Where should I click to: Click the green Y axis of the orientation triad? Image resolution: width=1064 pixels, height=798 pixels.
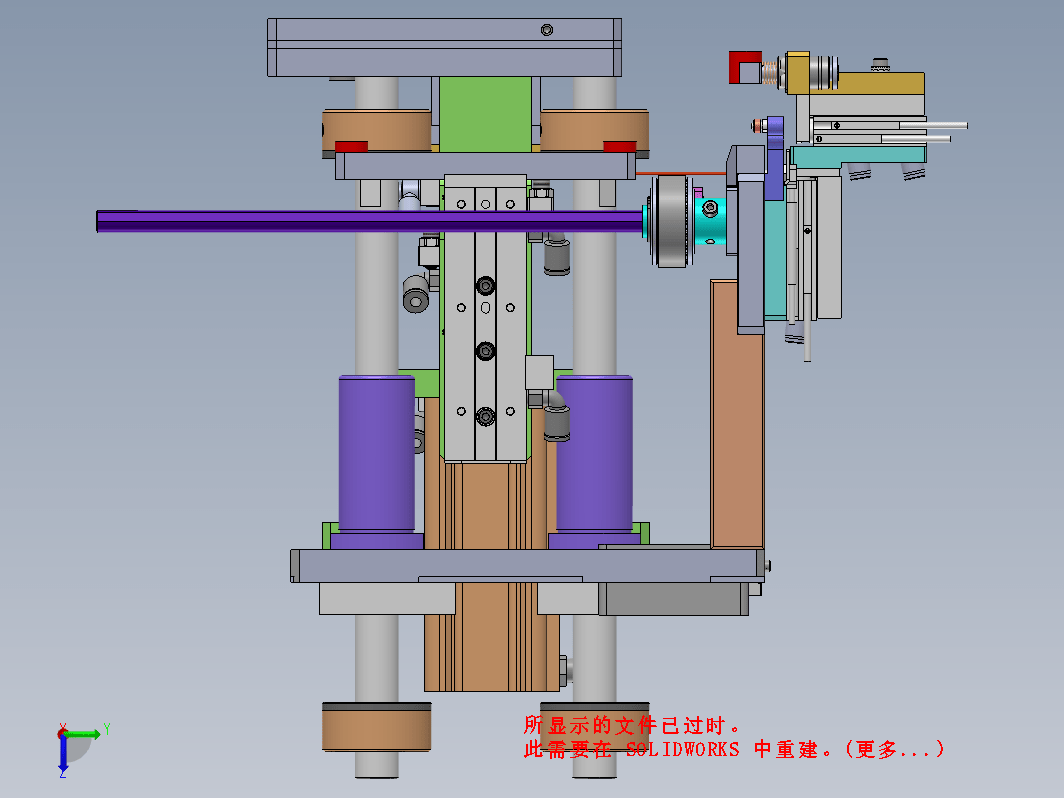point(84,734)
